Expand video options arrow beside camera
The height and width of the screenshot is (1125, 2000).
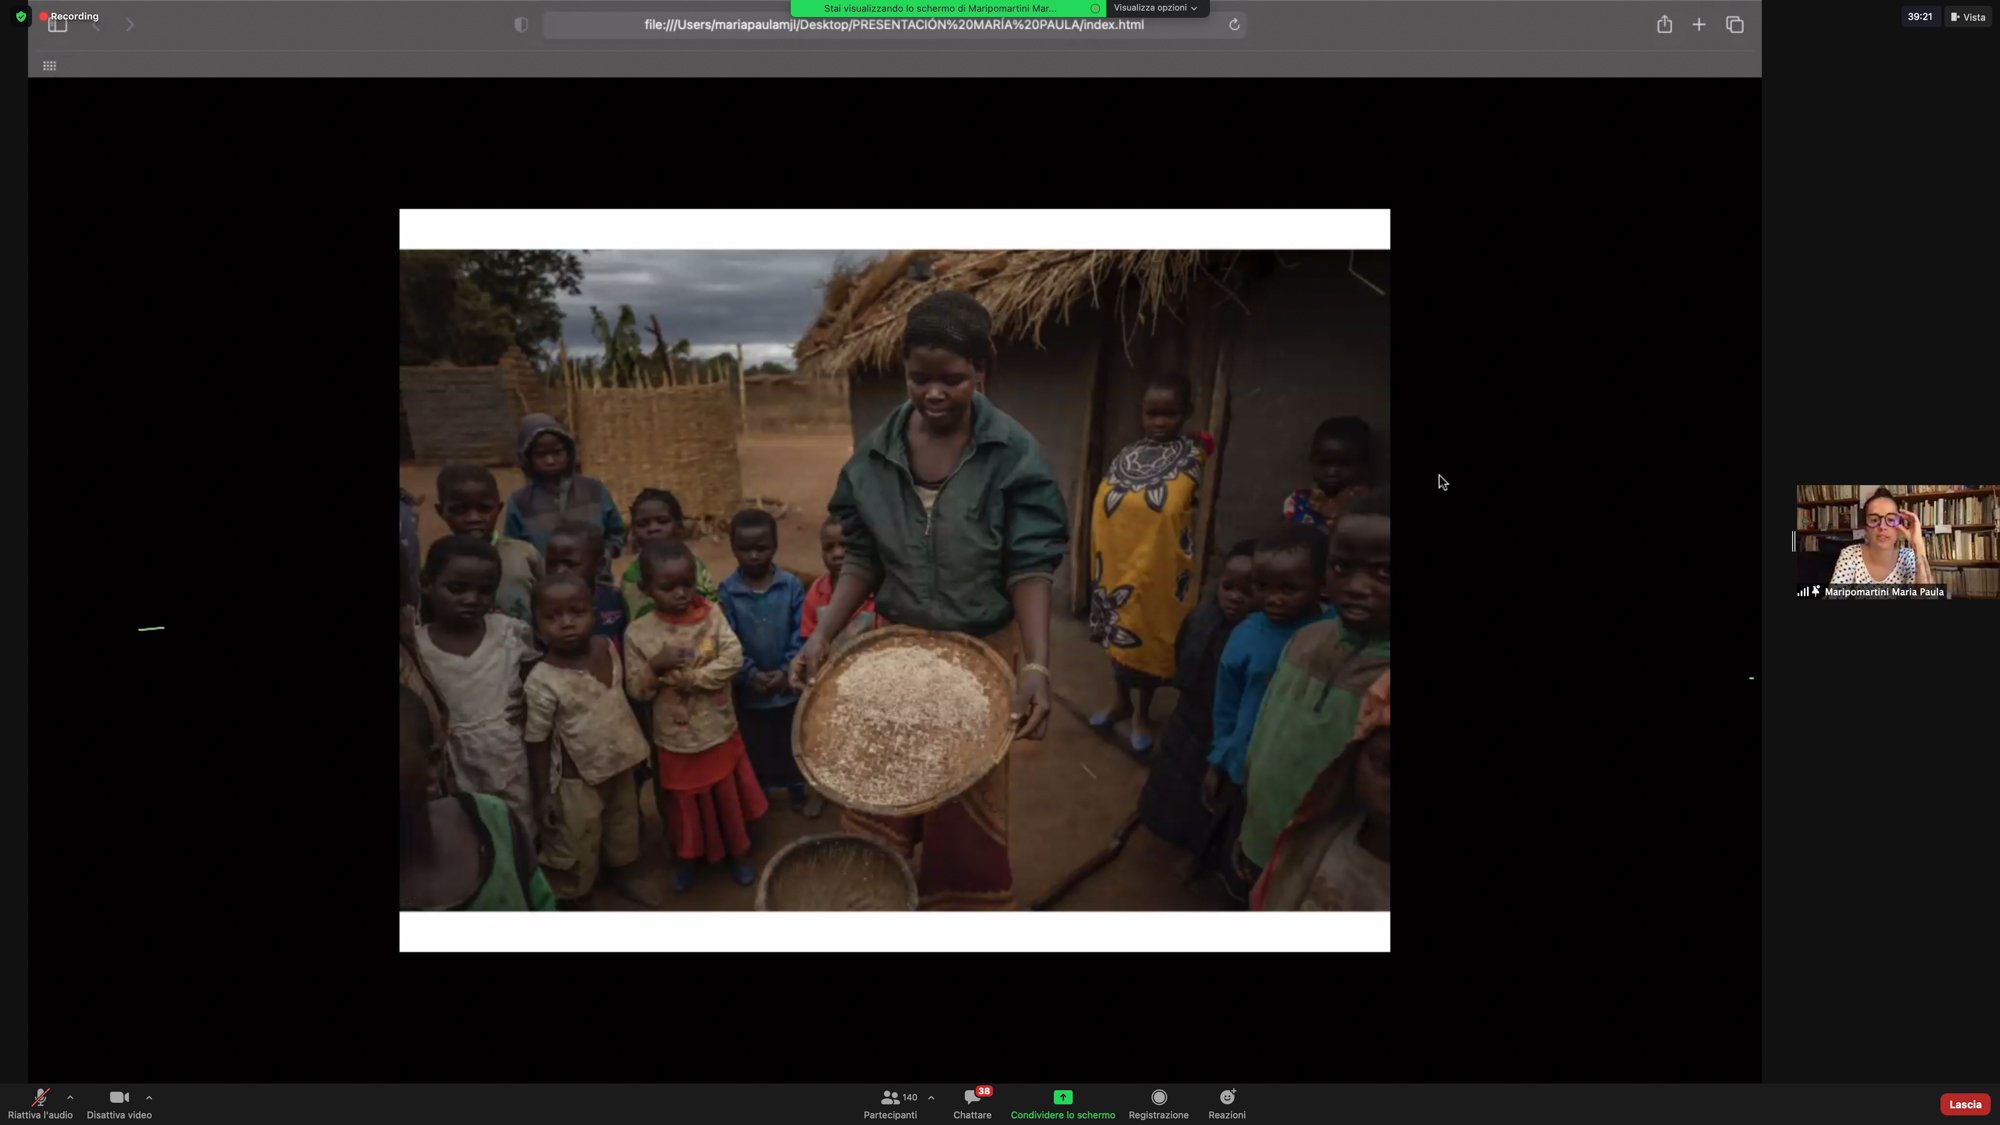149,1097
